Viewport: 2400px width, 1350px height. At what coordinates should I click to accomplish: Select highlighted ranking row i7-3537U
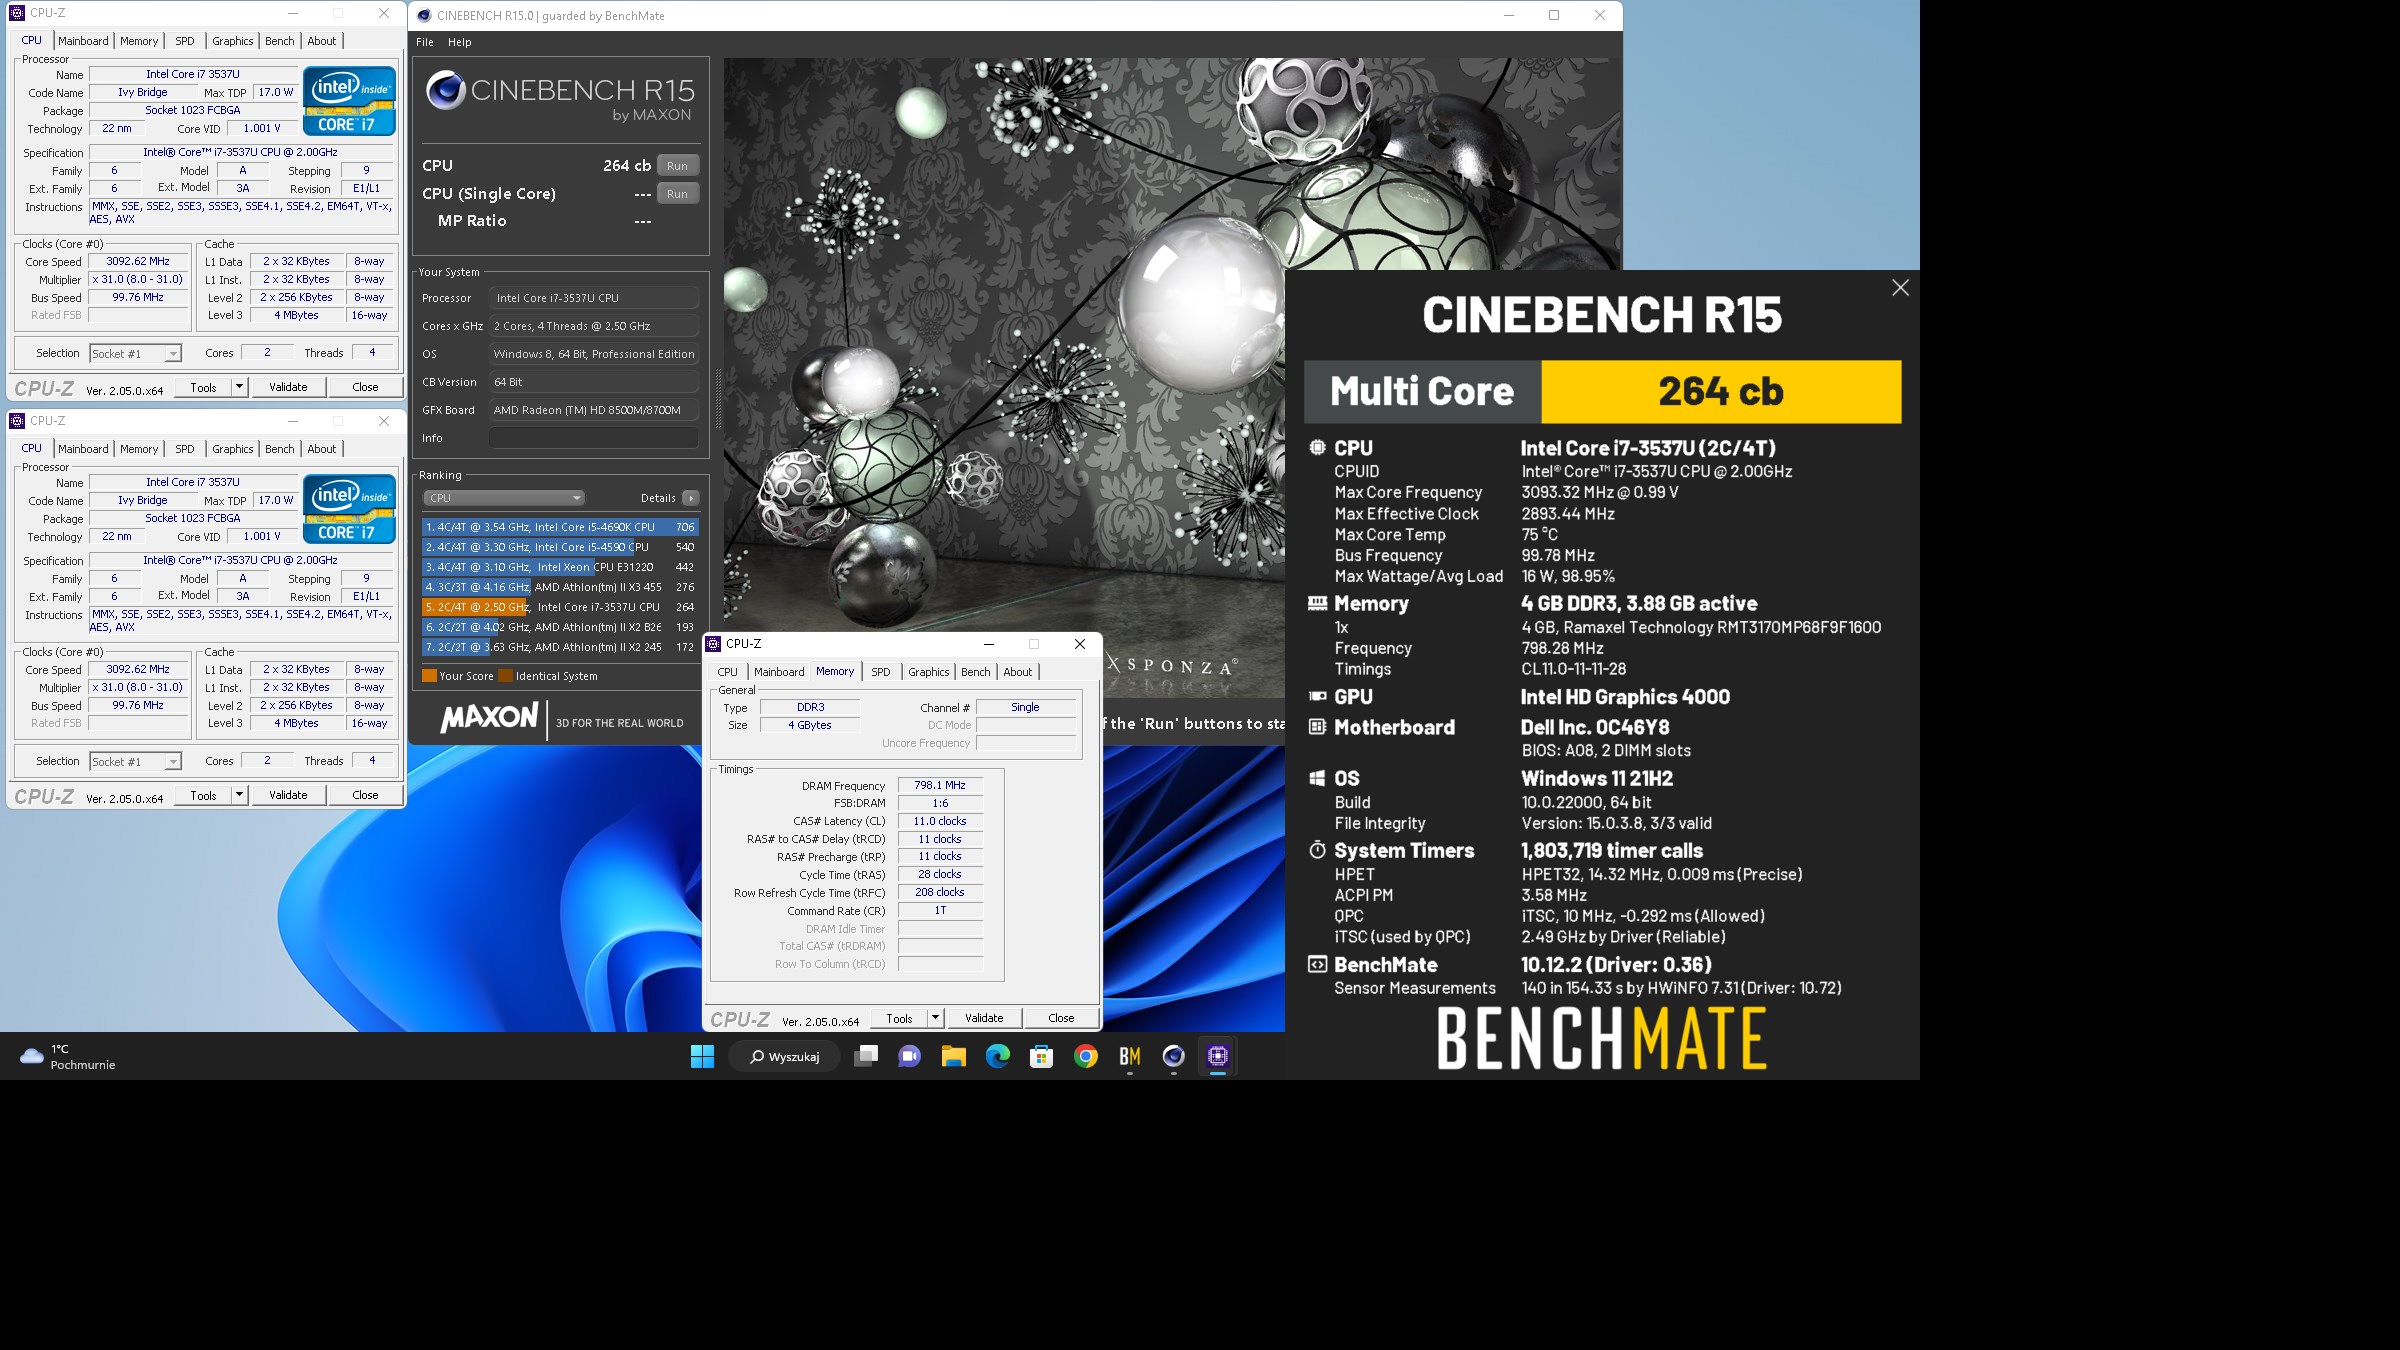coord(560,607)
